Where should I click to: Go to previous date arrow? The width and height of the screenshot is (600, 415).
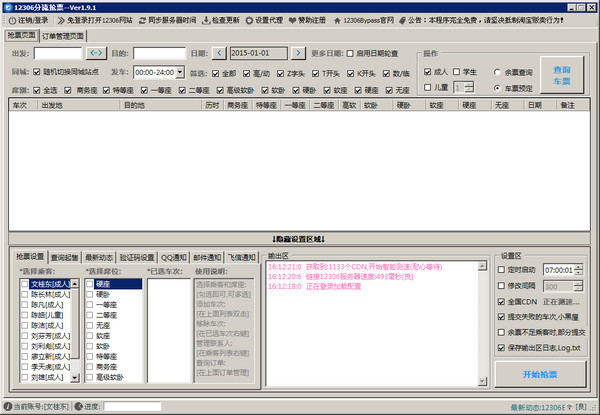coord(219,53)
